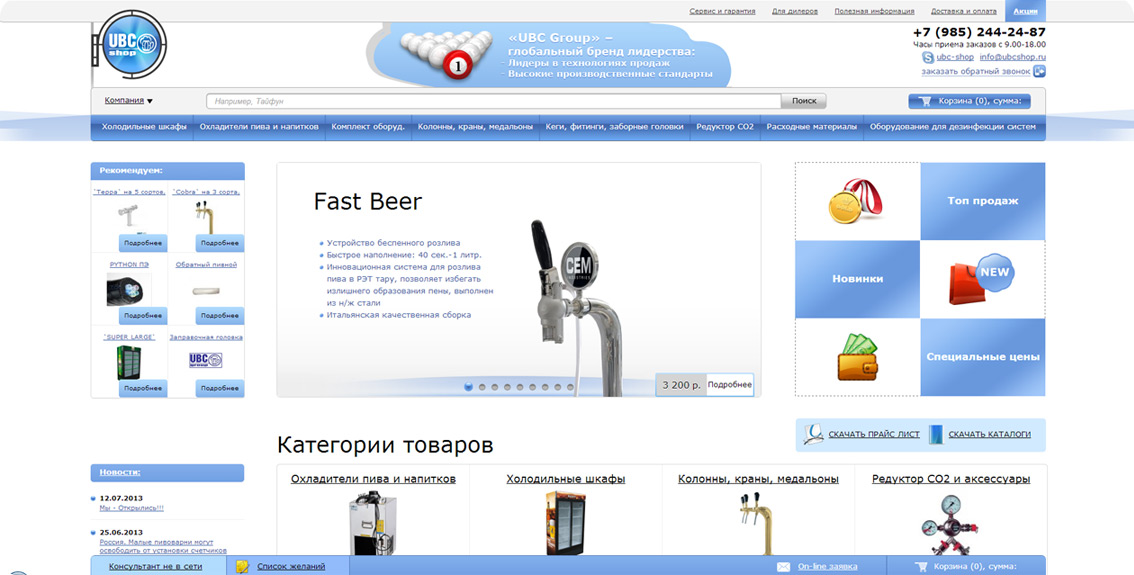Click Подробнее under Terra product
The height and width of the screenshot is (575, 1134).
[142, 243]
